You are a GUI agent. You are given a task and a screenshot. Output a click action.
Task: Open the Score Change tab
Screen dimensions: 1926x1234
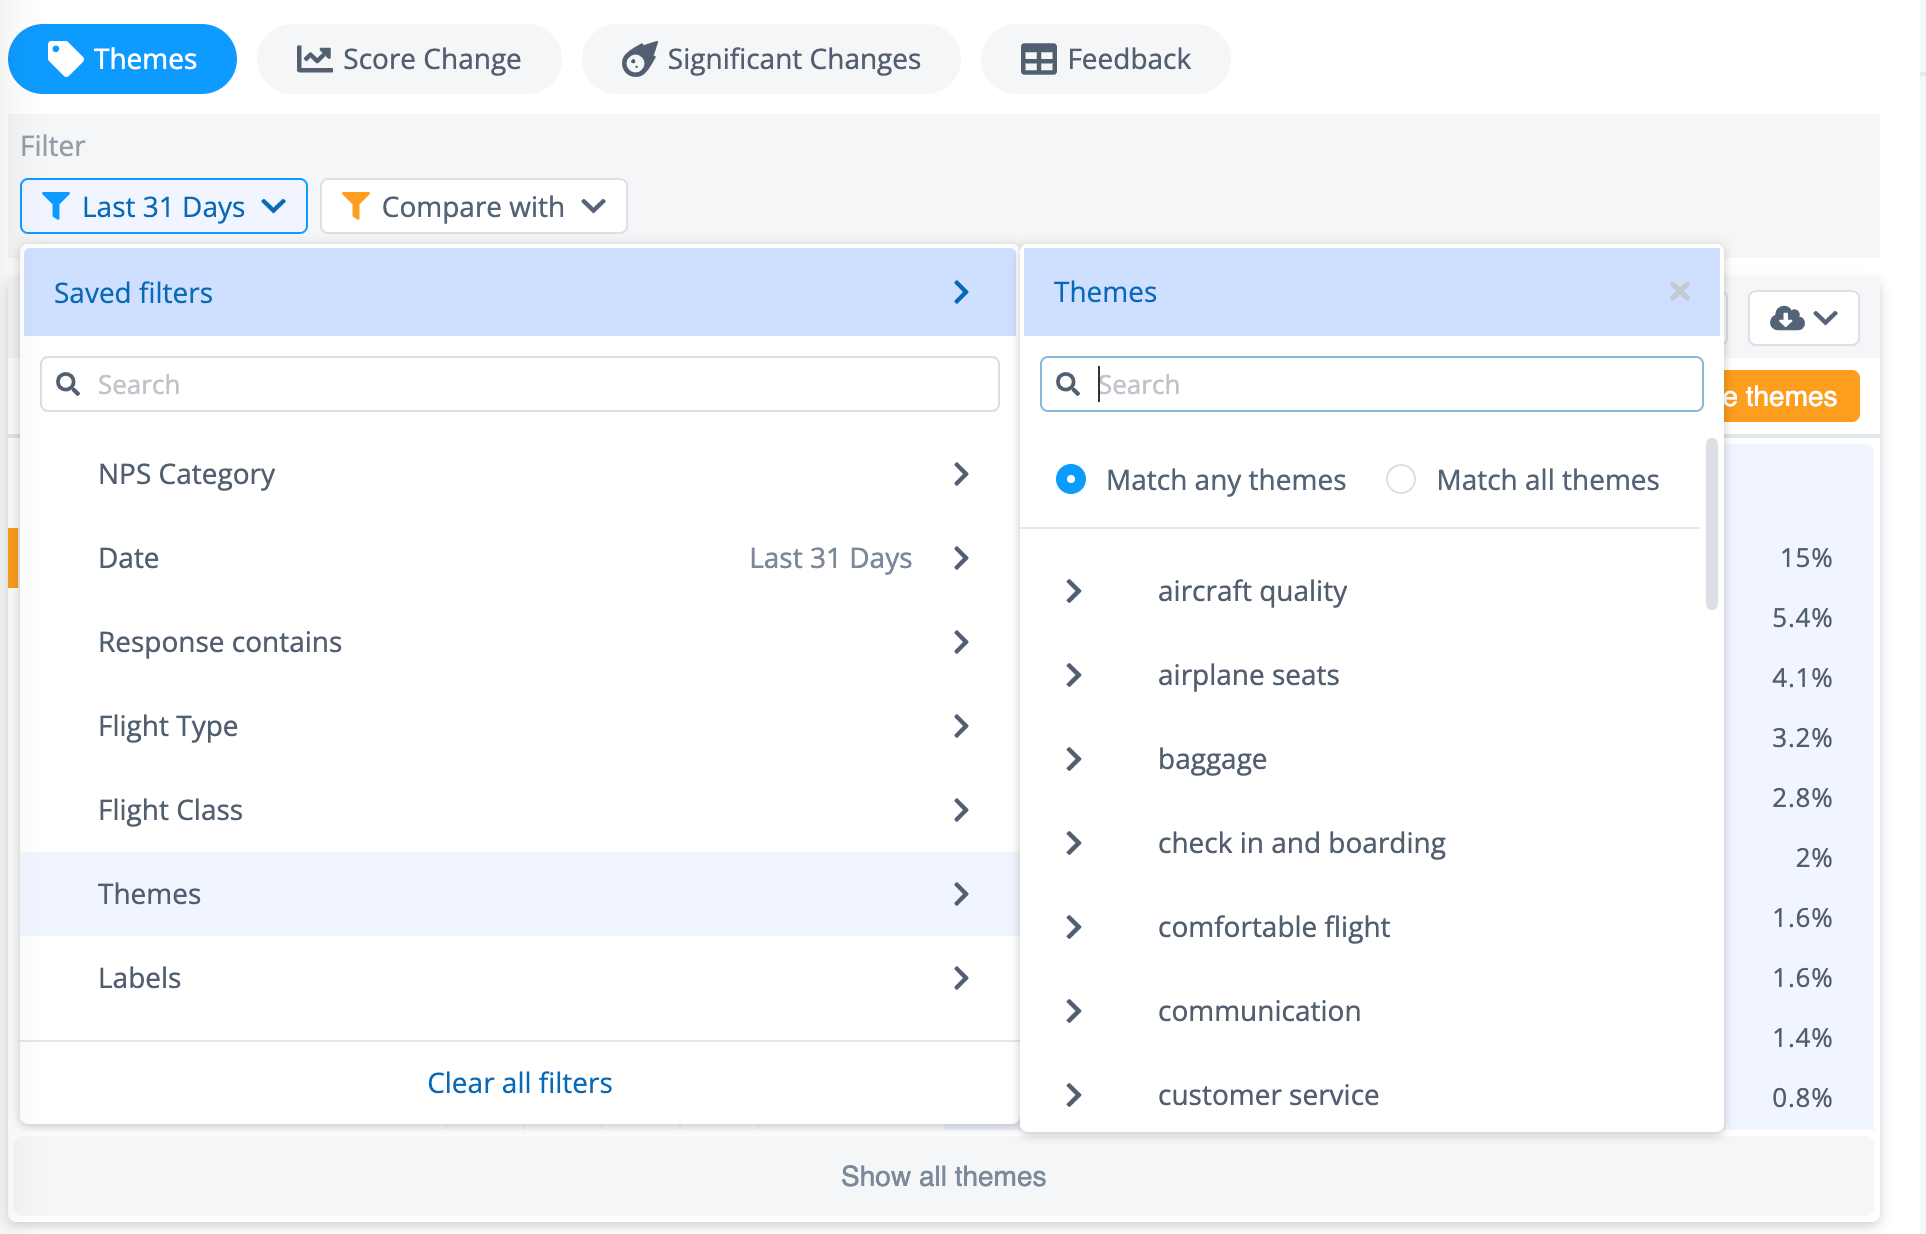coord(409,59)
